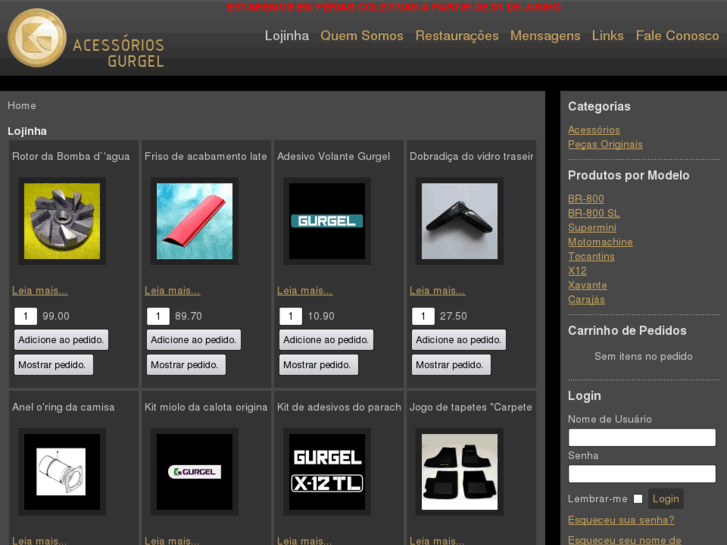This screenshot has height=545, width=727.
Task: Go to Quem Somos page
Action: pos(362,36)
